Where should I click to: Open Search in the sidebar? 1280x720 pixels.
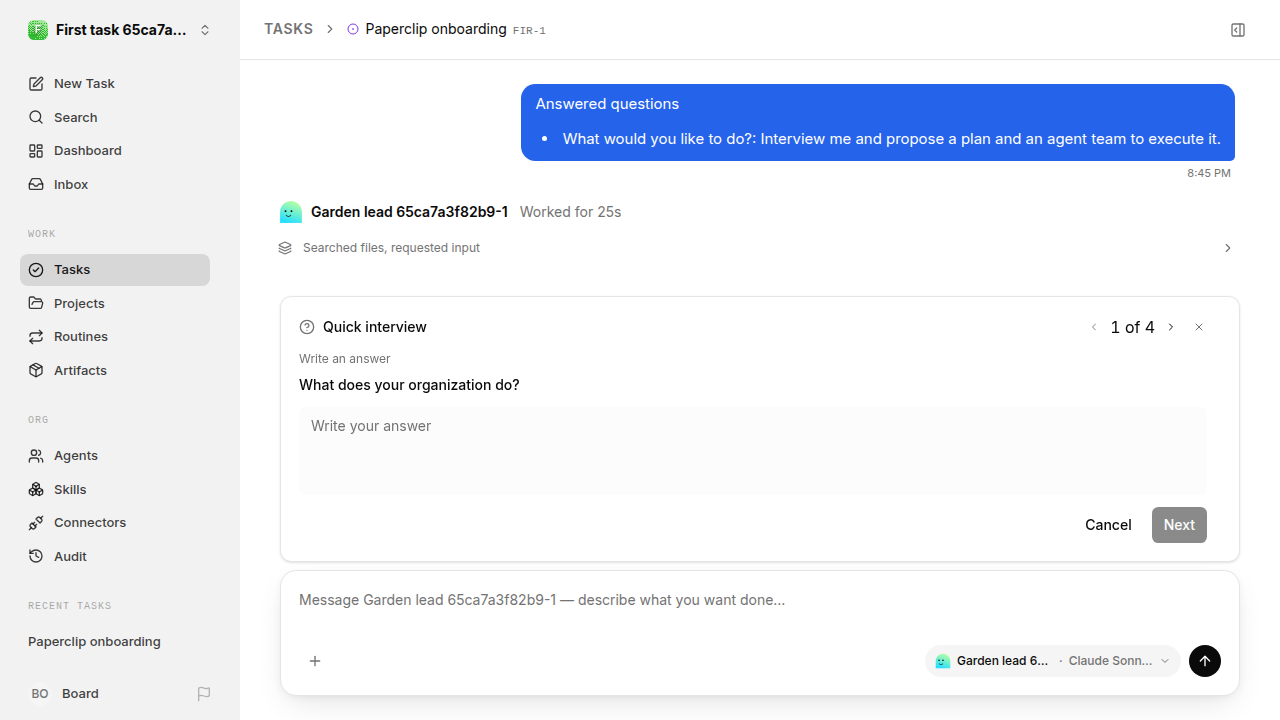click(x=115, y=117)
